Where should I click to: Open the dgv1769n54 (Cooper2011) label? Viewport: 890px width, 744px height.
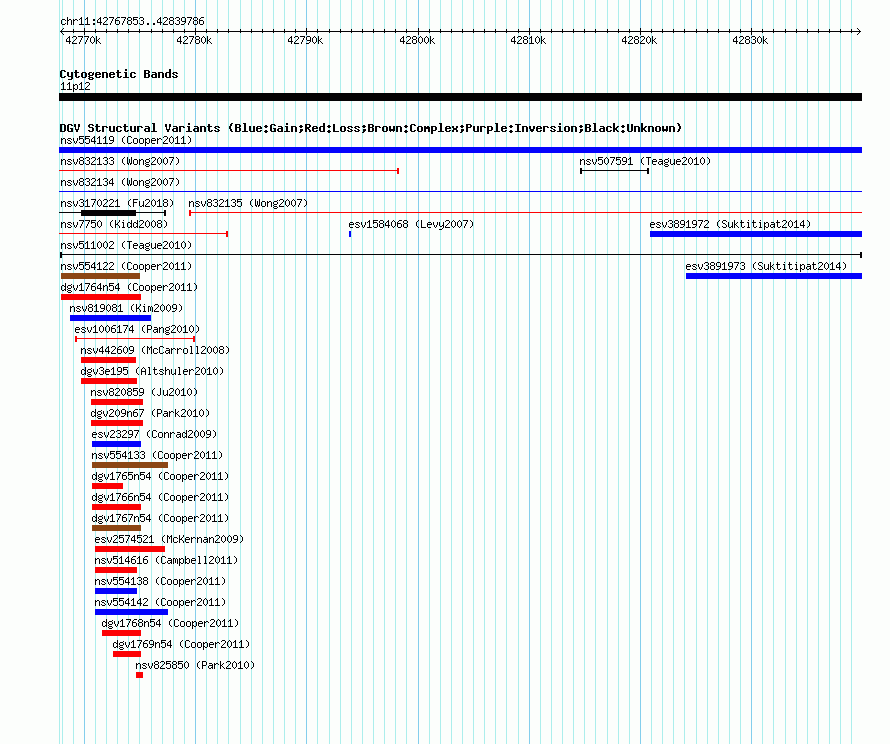(181, 644)
